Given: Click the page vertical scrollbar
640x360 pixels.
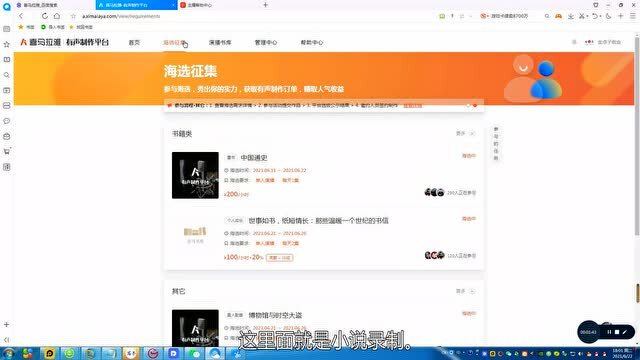Looking at the screenshot, I should click(x=637, y=135).
